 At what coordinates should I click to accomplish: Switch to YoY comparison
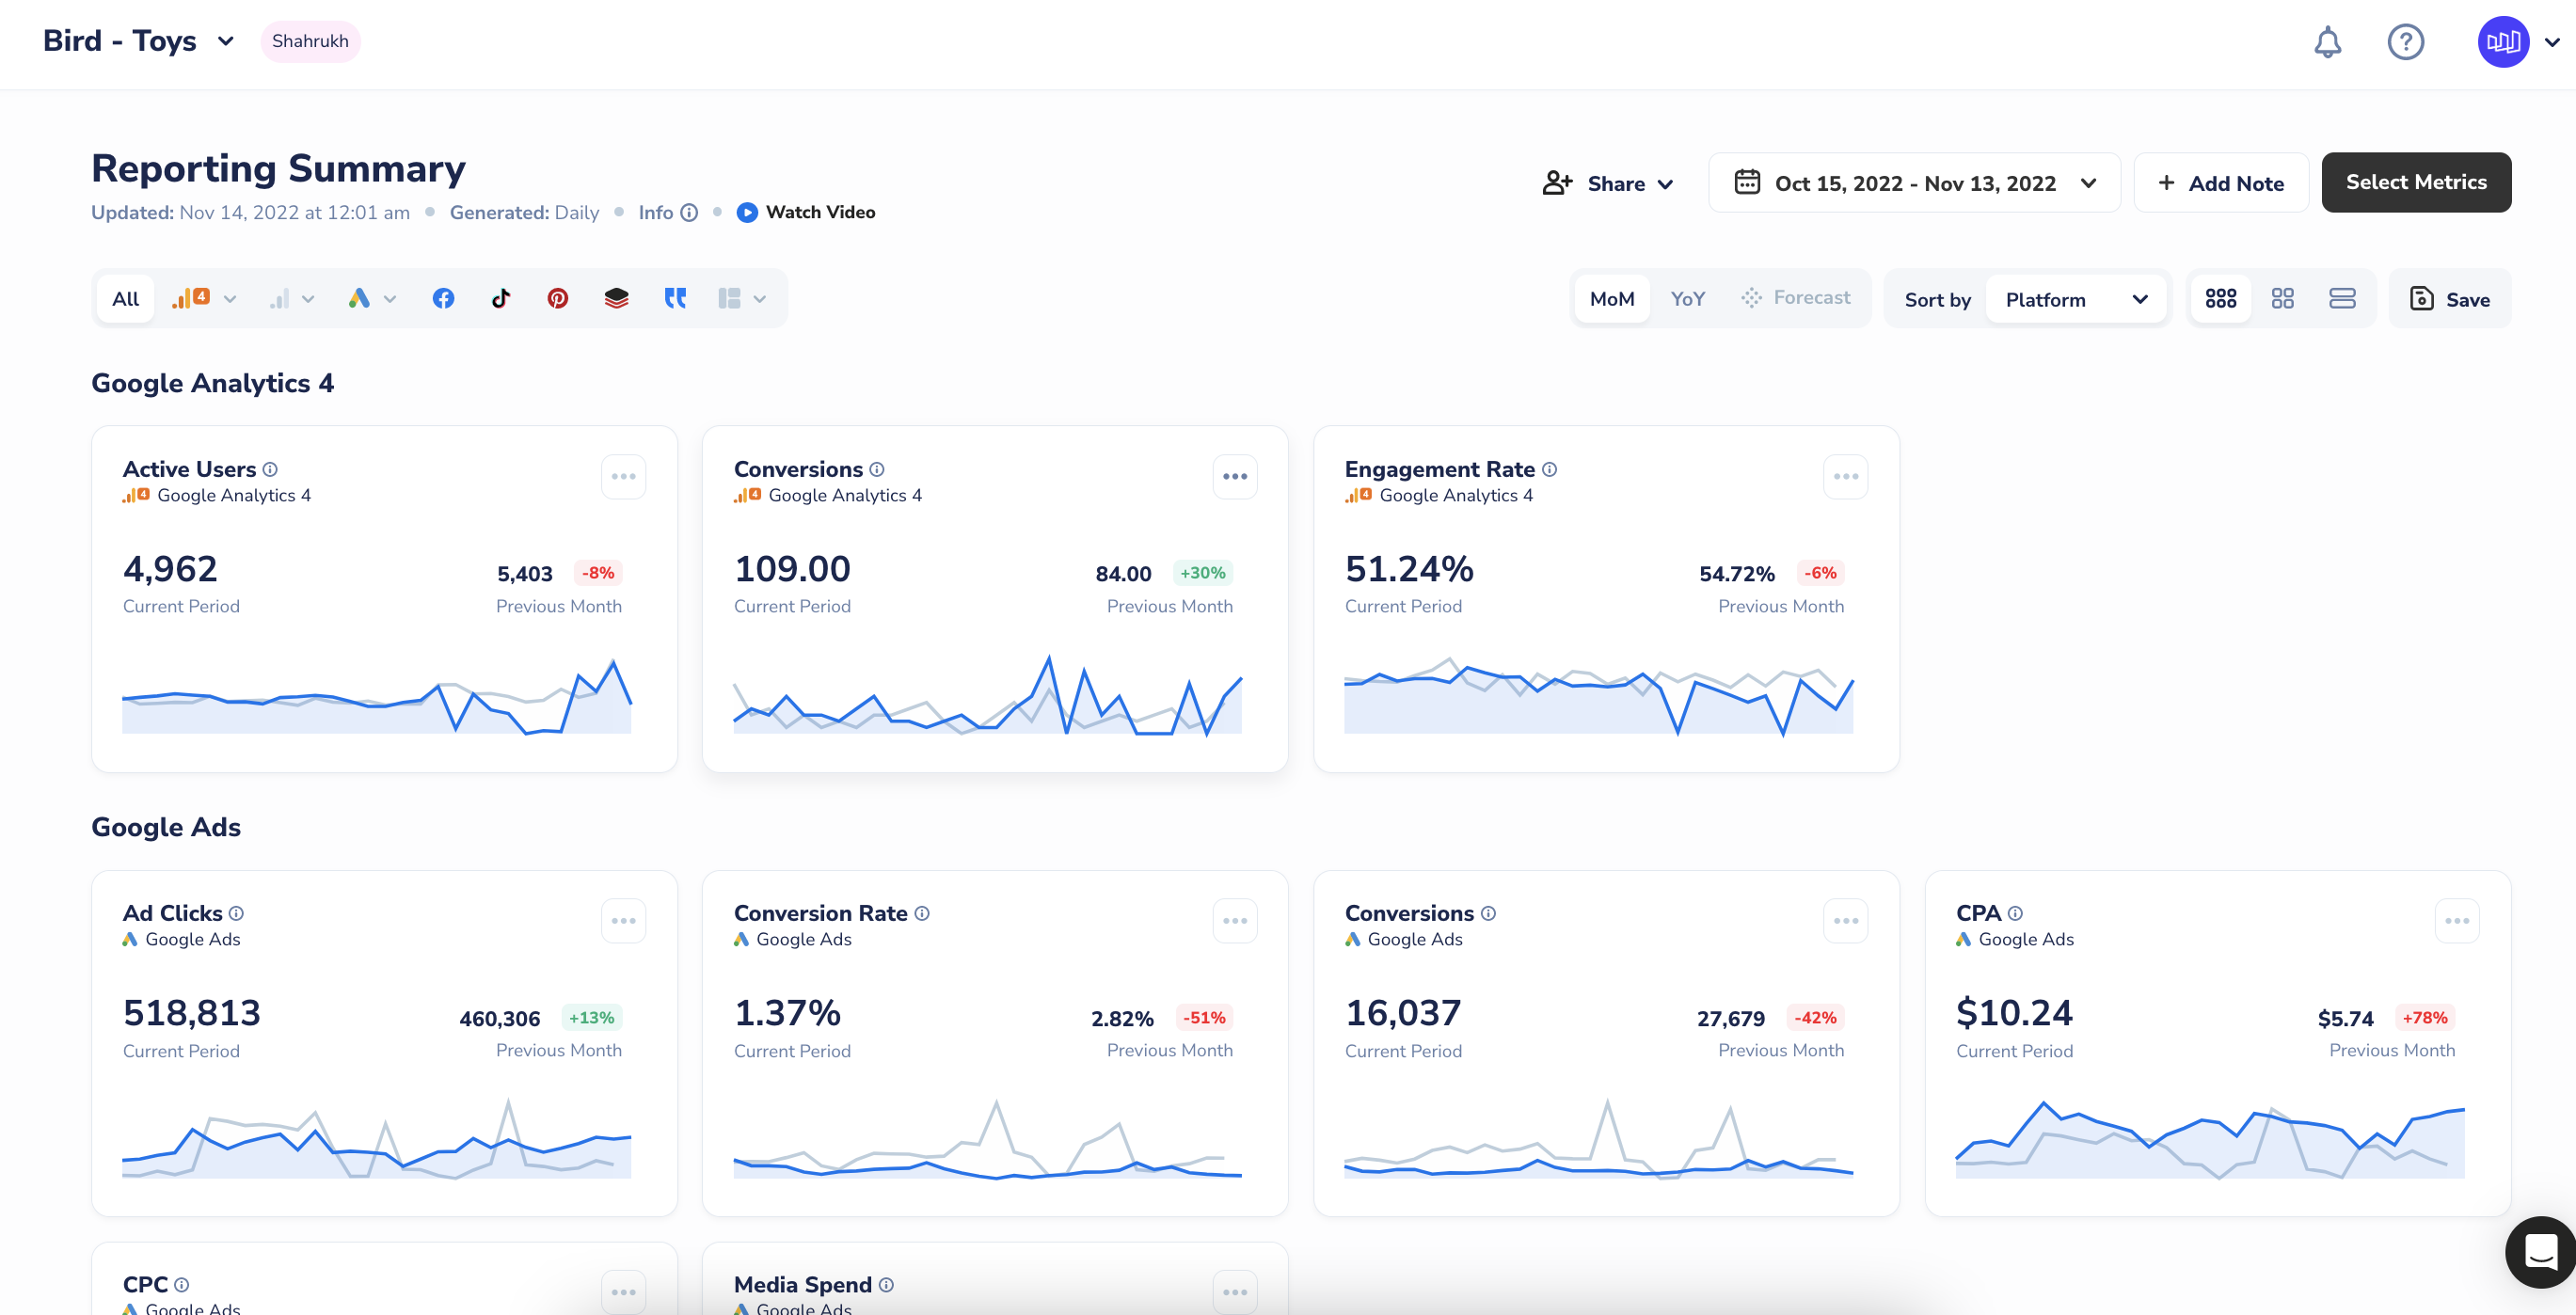1687,298
